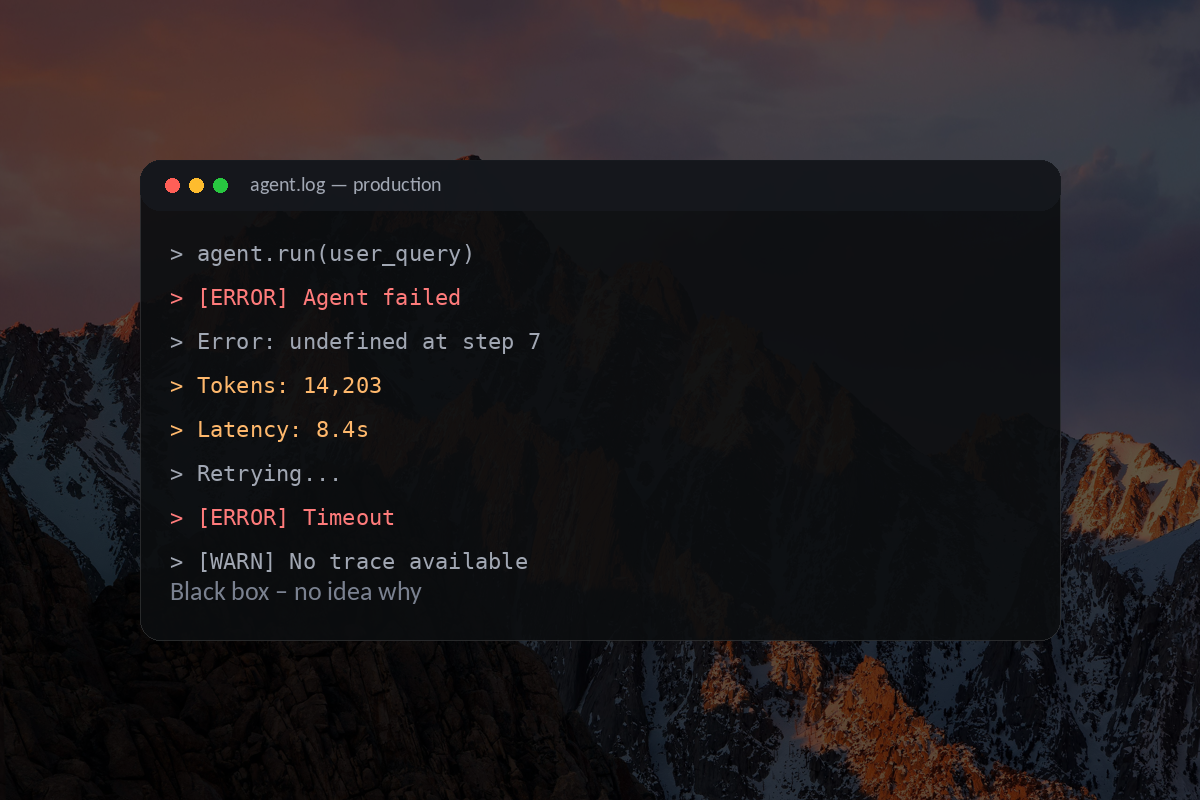Select the red prompt chevron beside [ERROR] Timeout

(177, 517)
